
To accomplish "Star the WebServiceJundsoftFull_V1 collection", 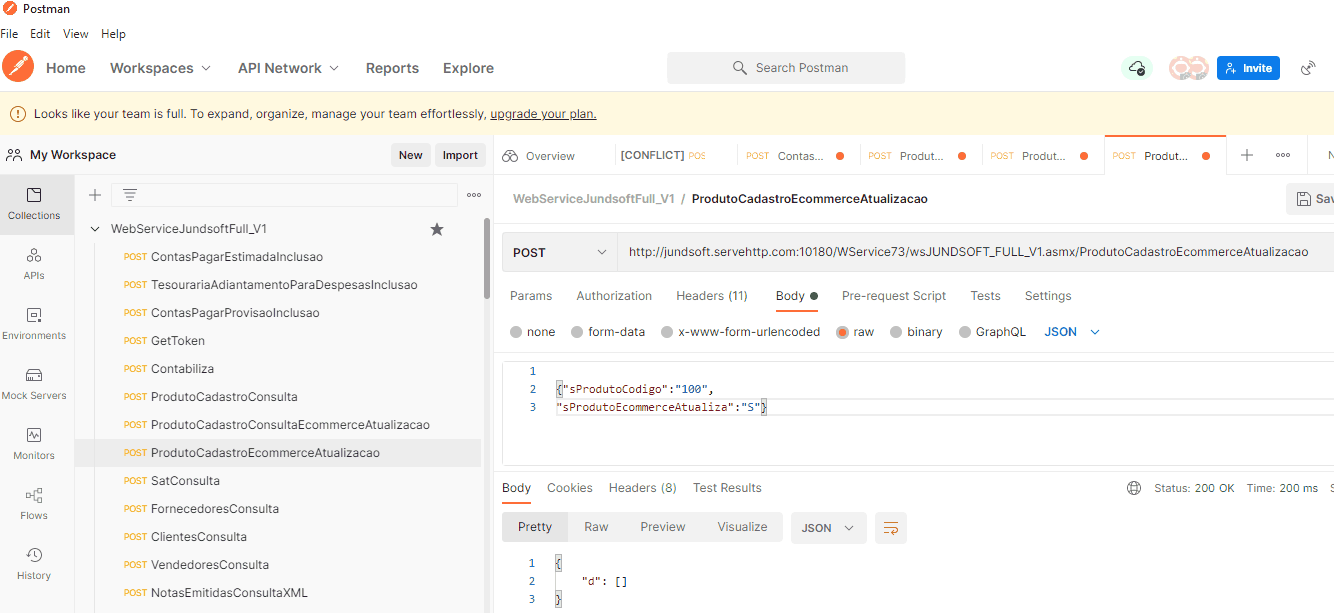I will [436, 229].
